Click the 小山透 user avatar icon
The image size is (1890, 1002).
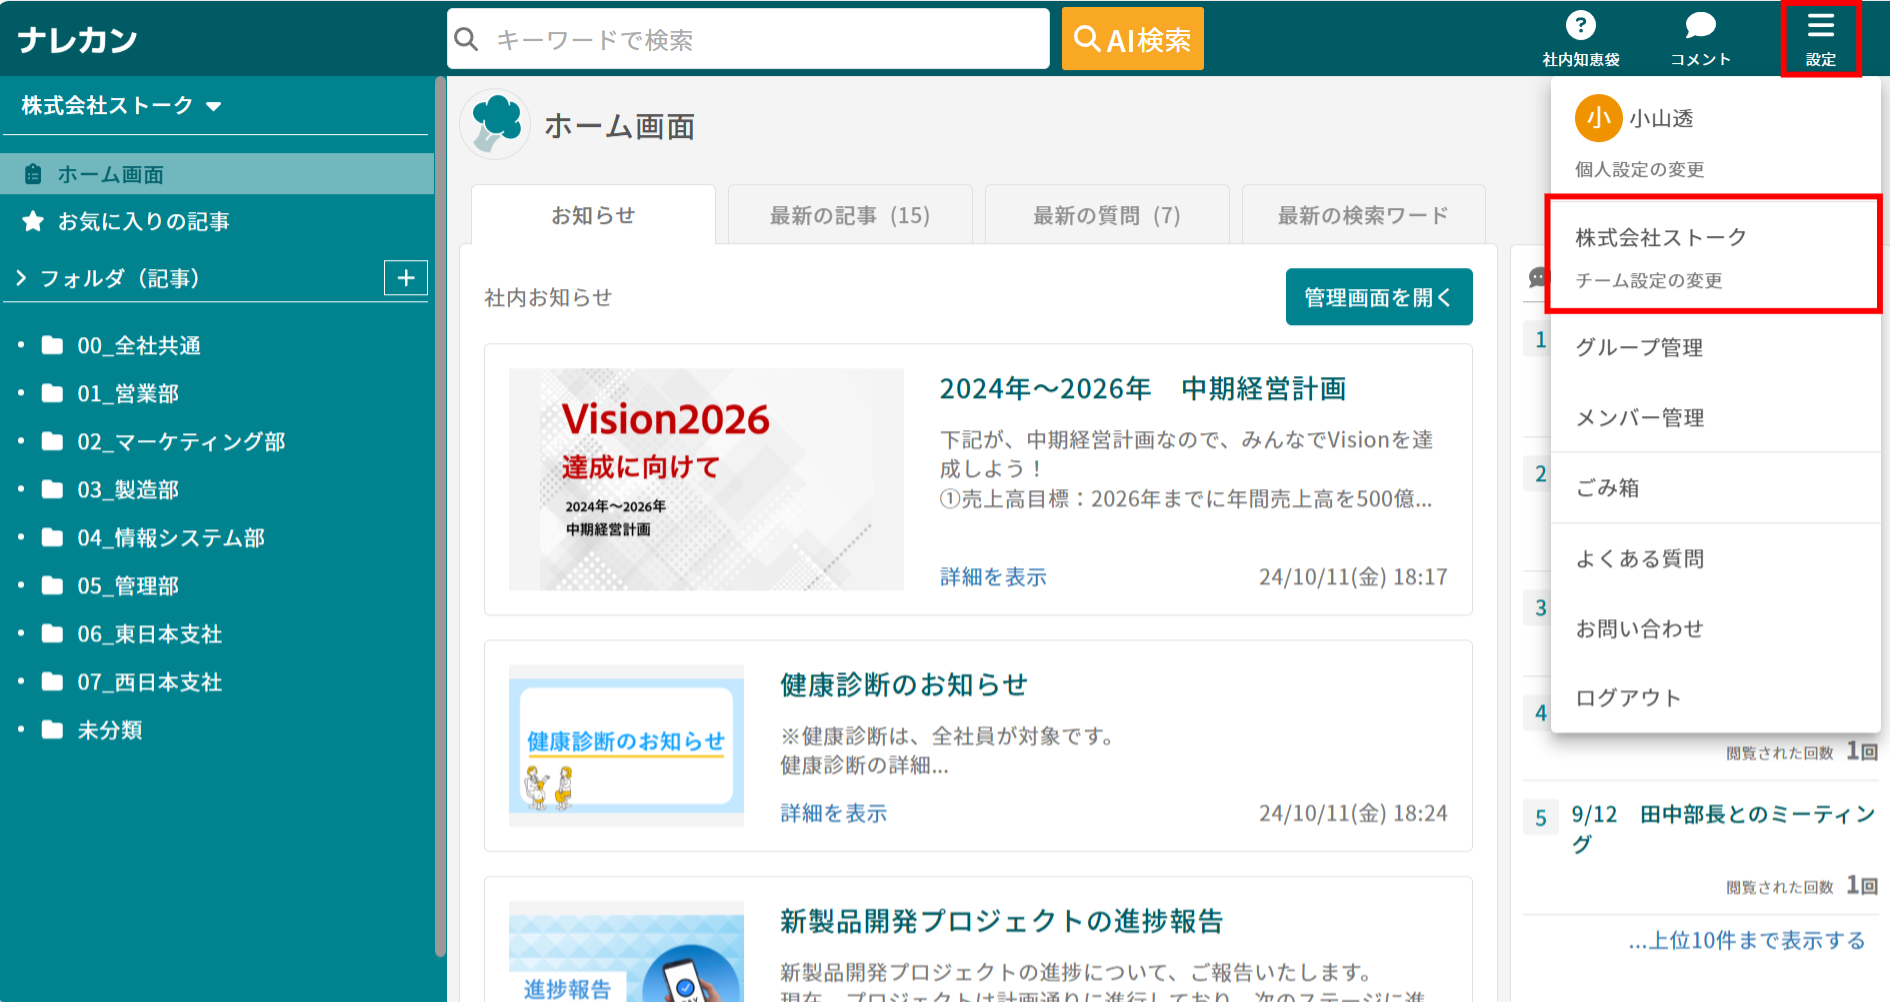point(1598,119)
